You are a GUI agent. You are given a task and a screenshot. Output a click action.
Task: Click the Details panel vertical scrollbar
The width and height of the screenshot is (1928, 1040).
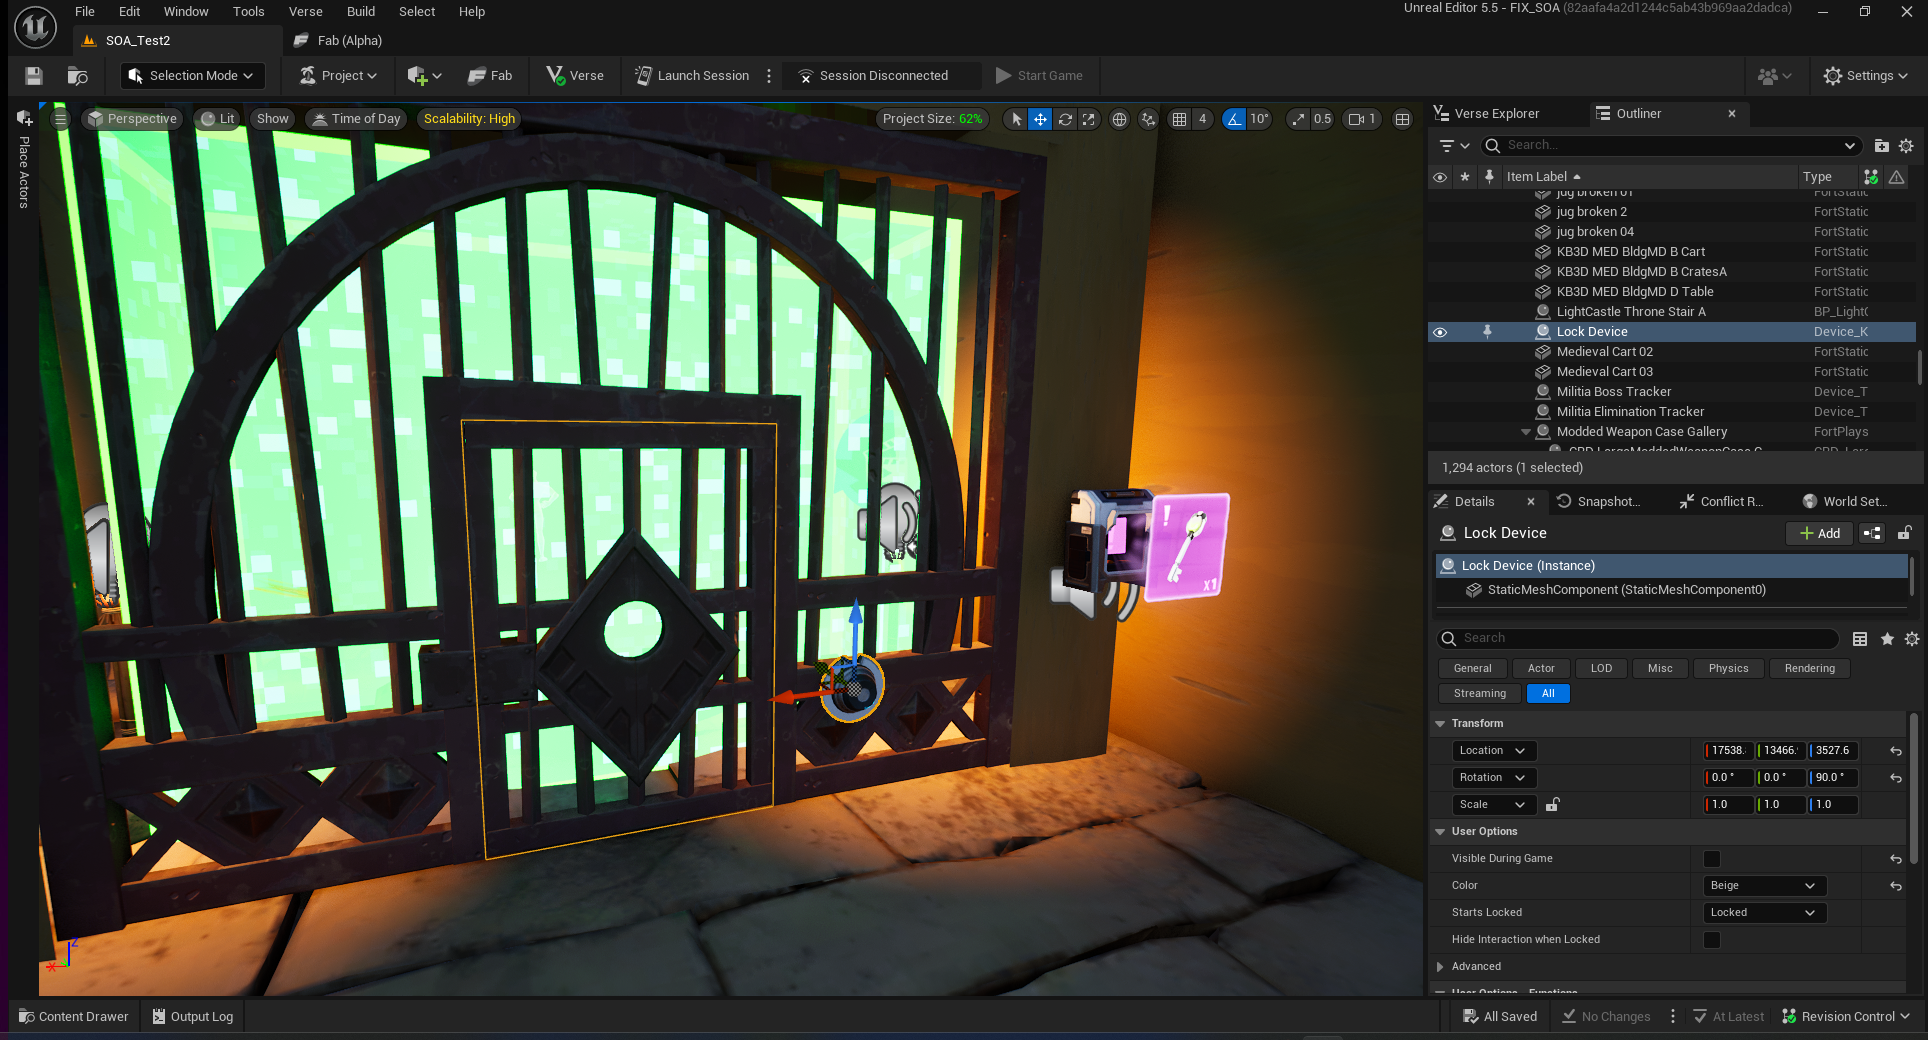coord(1913,780)
